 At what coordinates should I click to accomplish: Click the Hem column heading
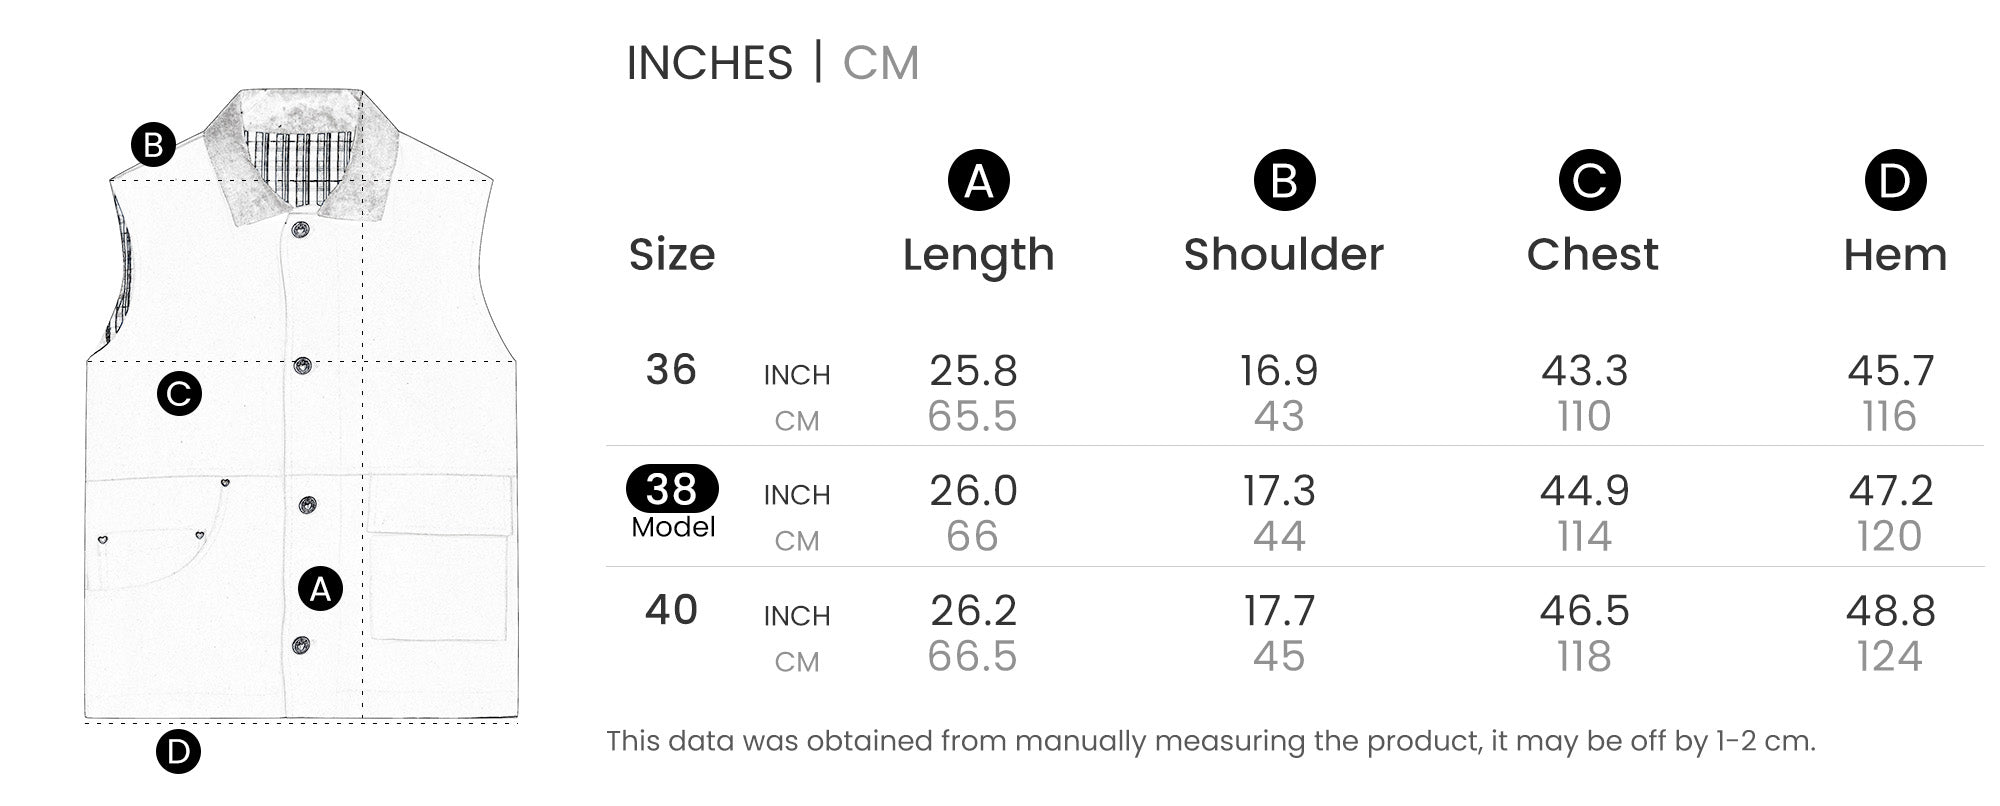(1895, 256)
